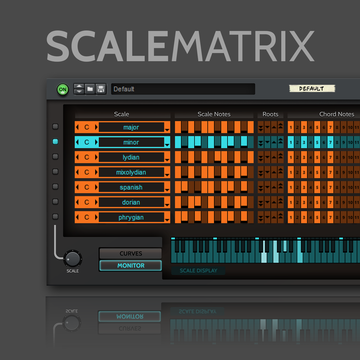The height and width of the screenshot is (360, 360).
Task: Select the major scale row radio button
Action: [55, 127]
